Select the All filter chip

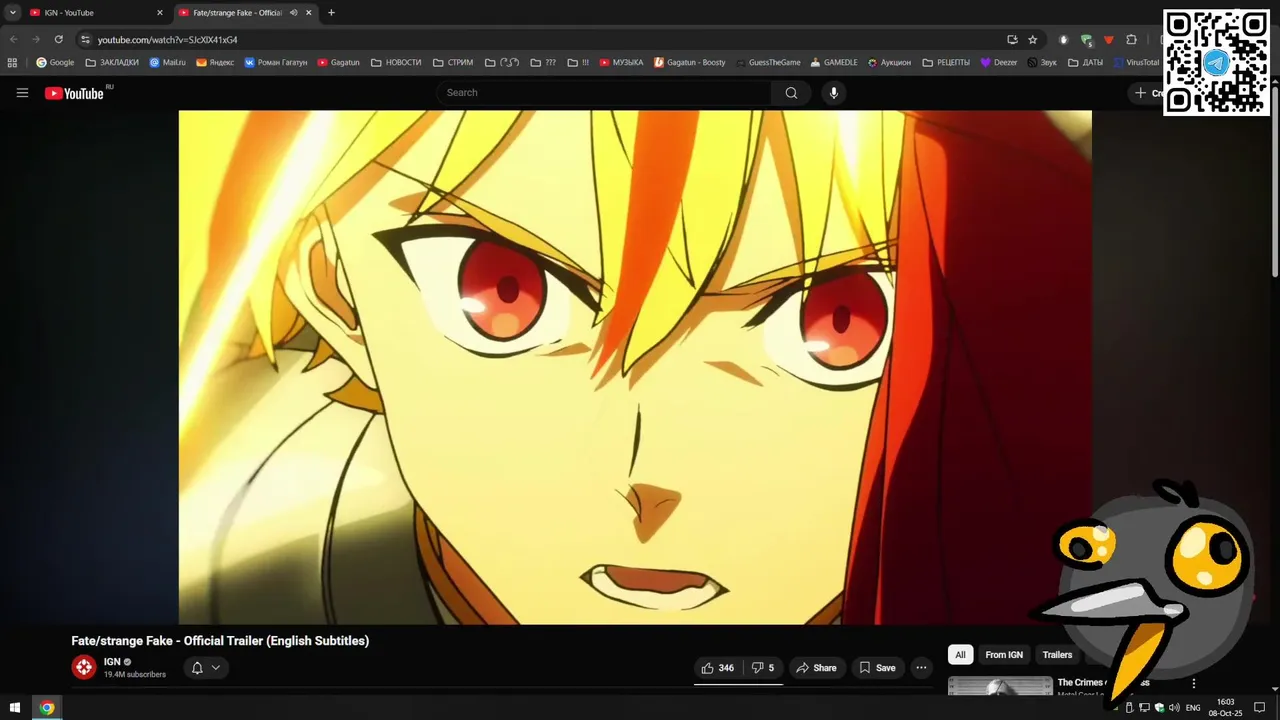[960, 655]
